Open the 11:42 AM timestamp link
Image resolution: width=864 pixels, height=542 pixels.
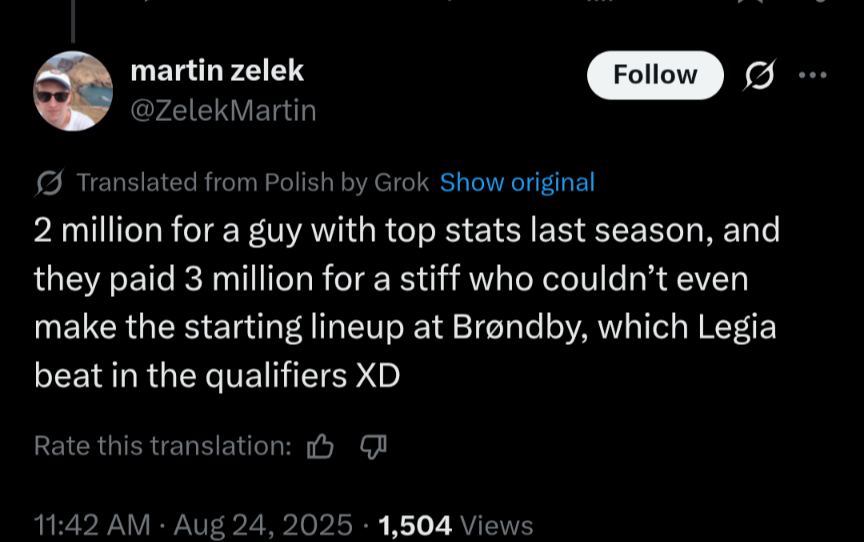[92, 524]
